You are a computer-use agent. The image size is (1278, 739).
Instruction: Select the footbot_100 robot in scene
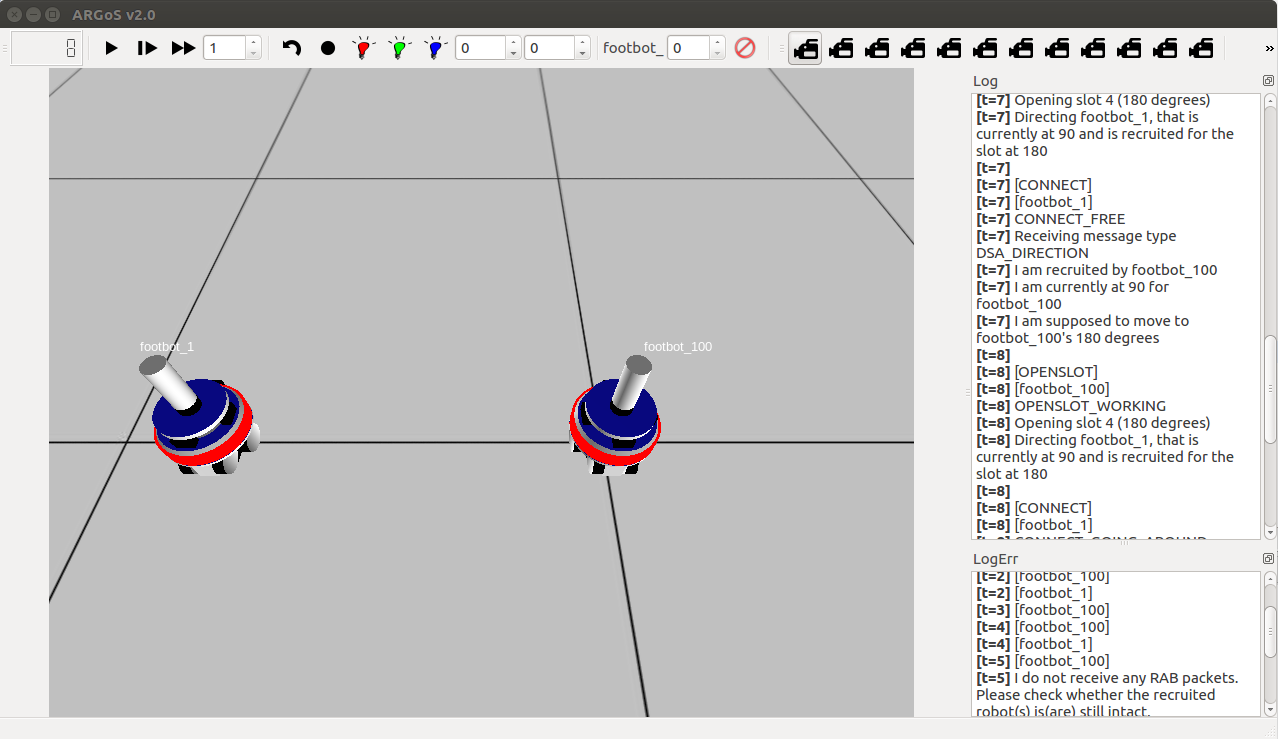[615, 422]
